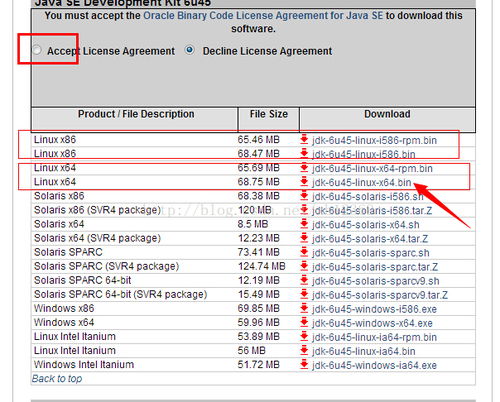
Task: Click the '124.74 MB' file size cell
Action: coord(262,266)
